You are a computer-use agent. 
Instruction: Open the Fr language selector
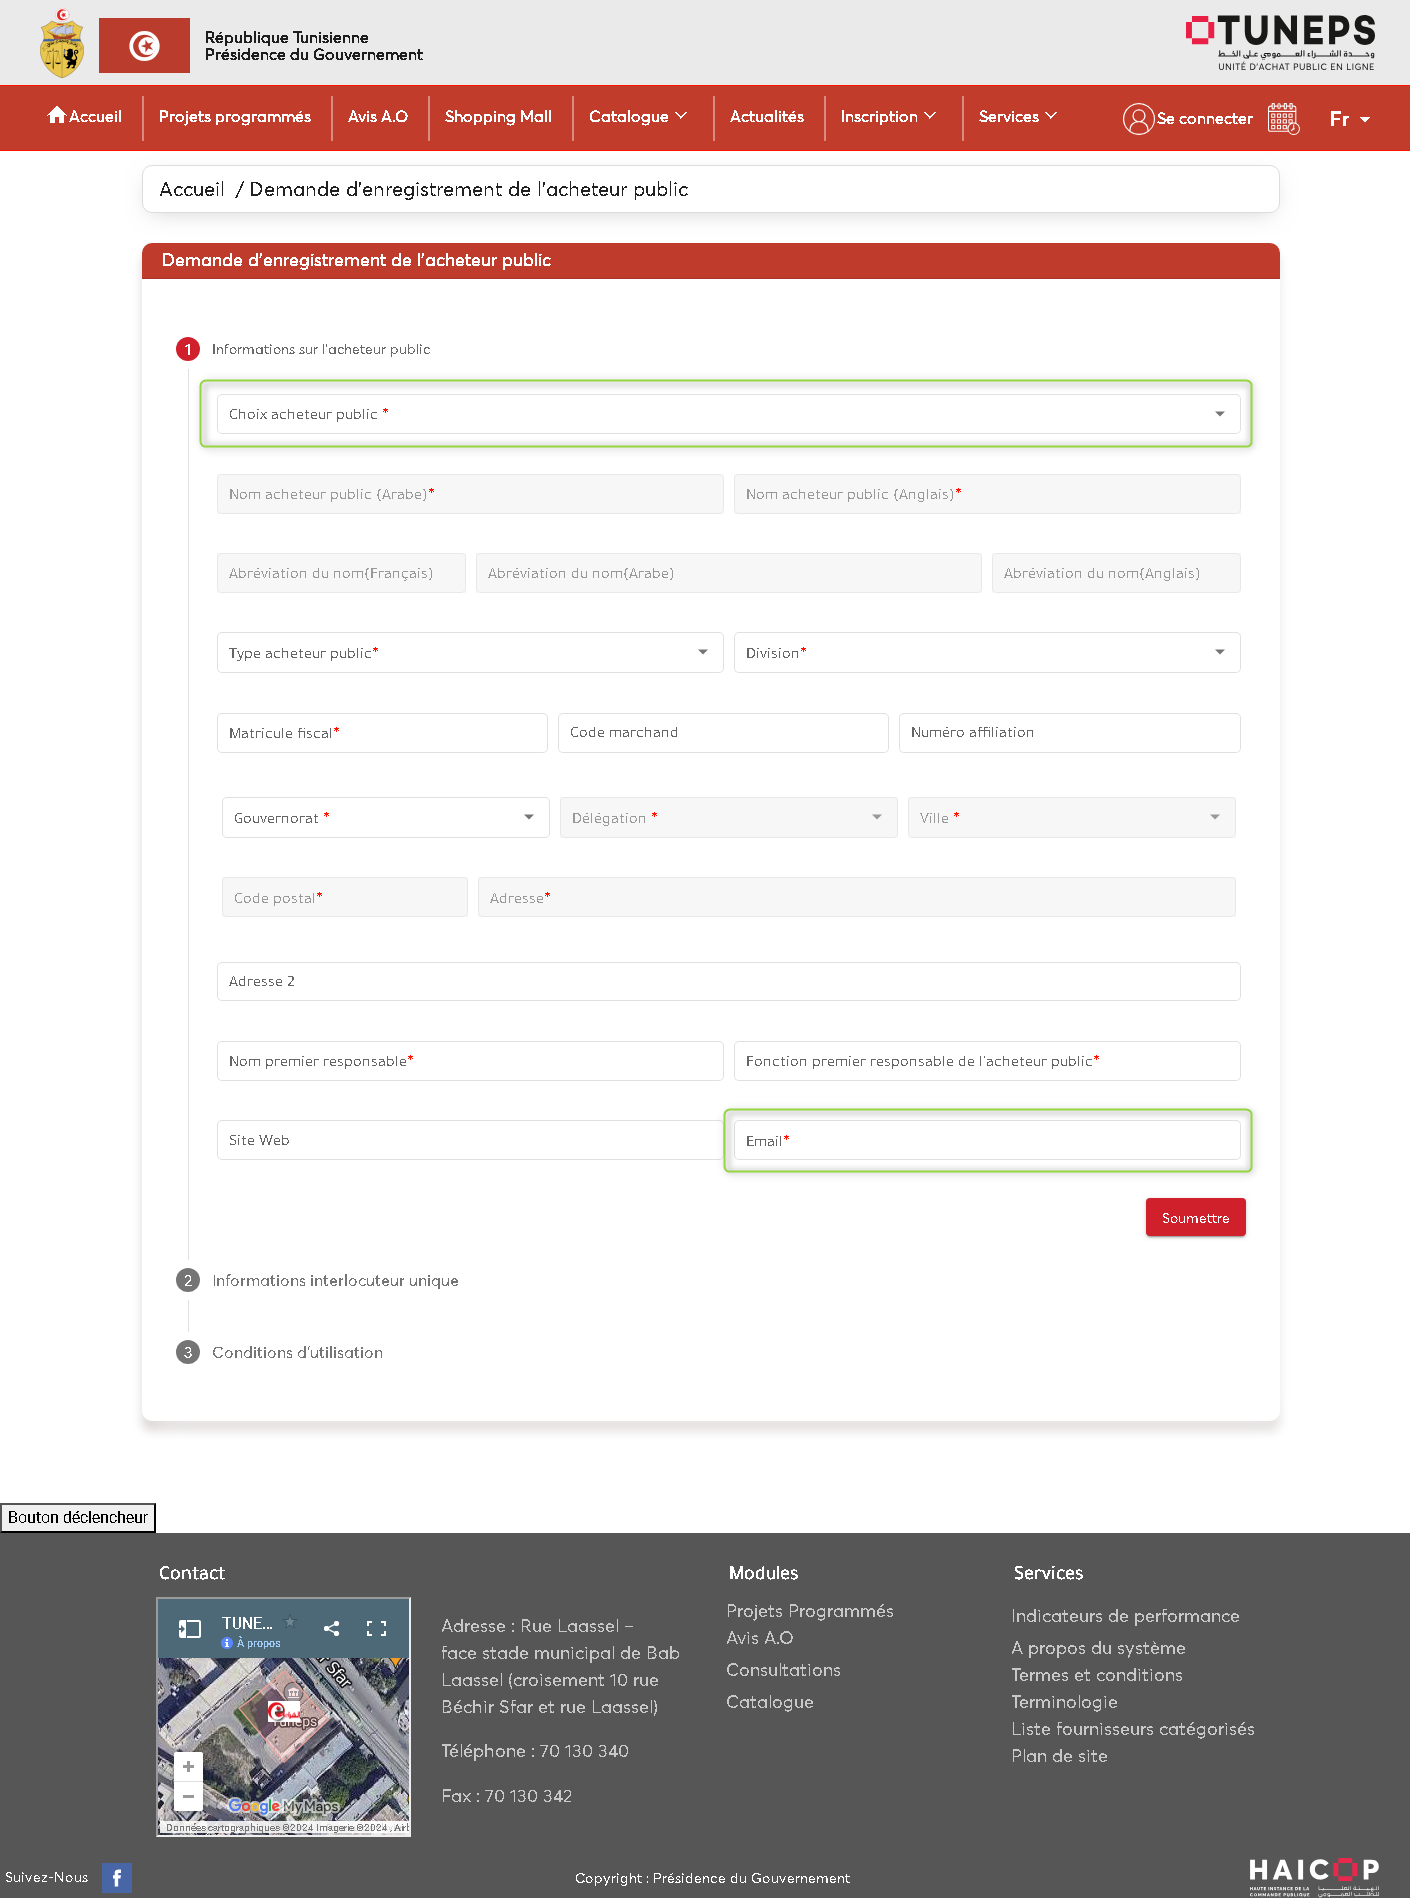1349,119
